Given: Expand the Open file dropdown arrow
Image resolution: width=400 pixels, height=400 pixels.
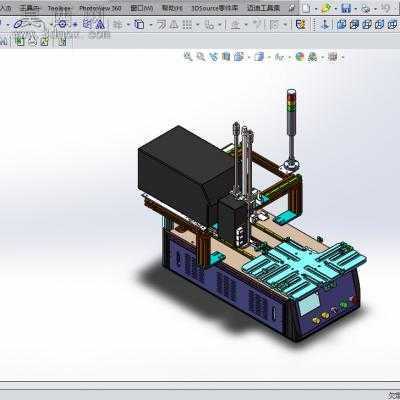Looking at the screenshot, I should pos(336,9).
